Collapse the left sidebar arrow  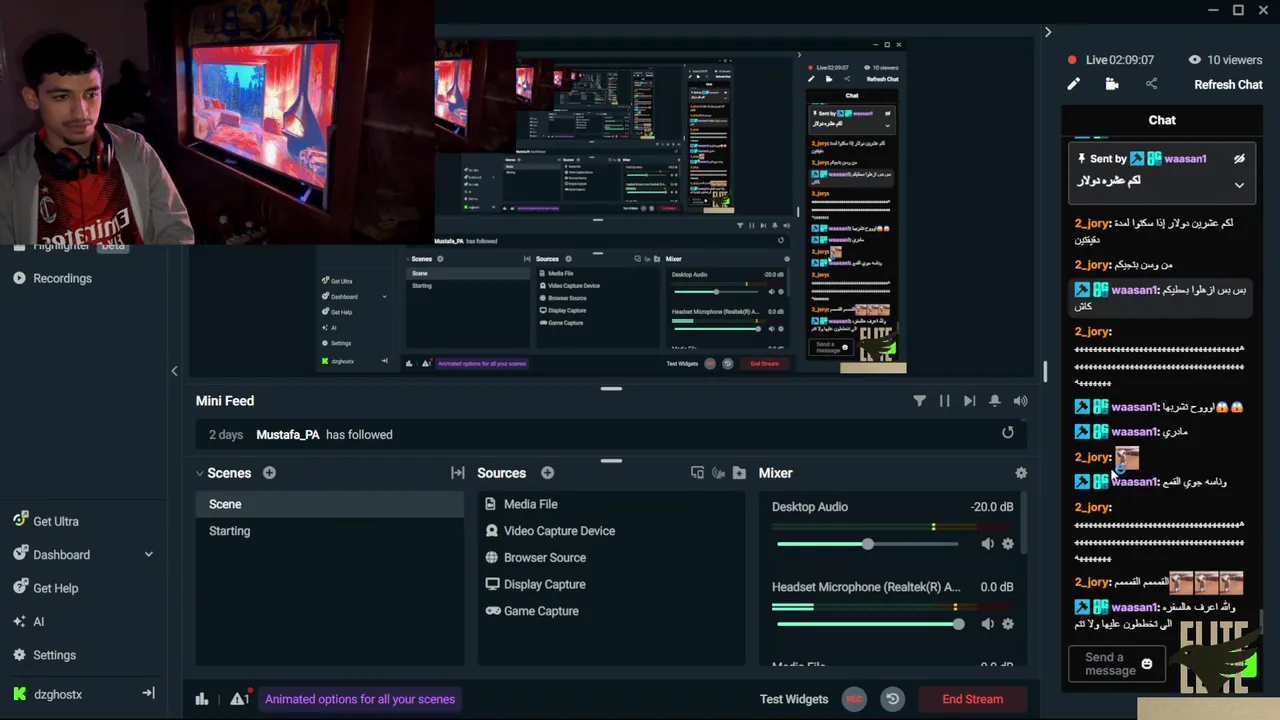point(174,371)
